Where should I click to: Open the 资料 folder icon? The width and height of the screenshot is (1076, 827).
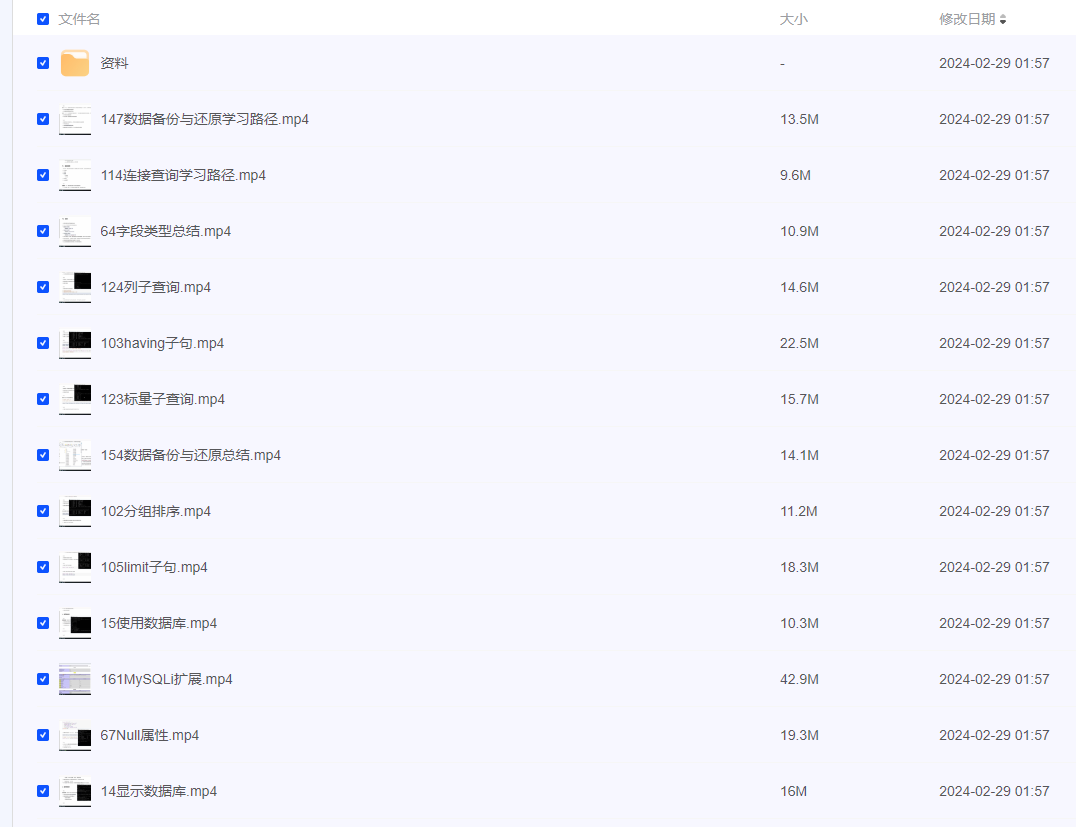tap(75, 63)
